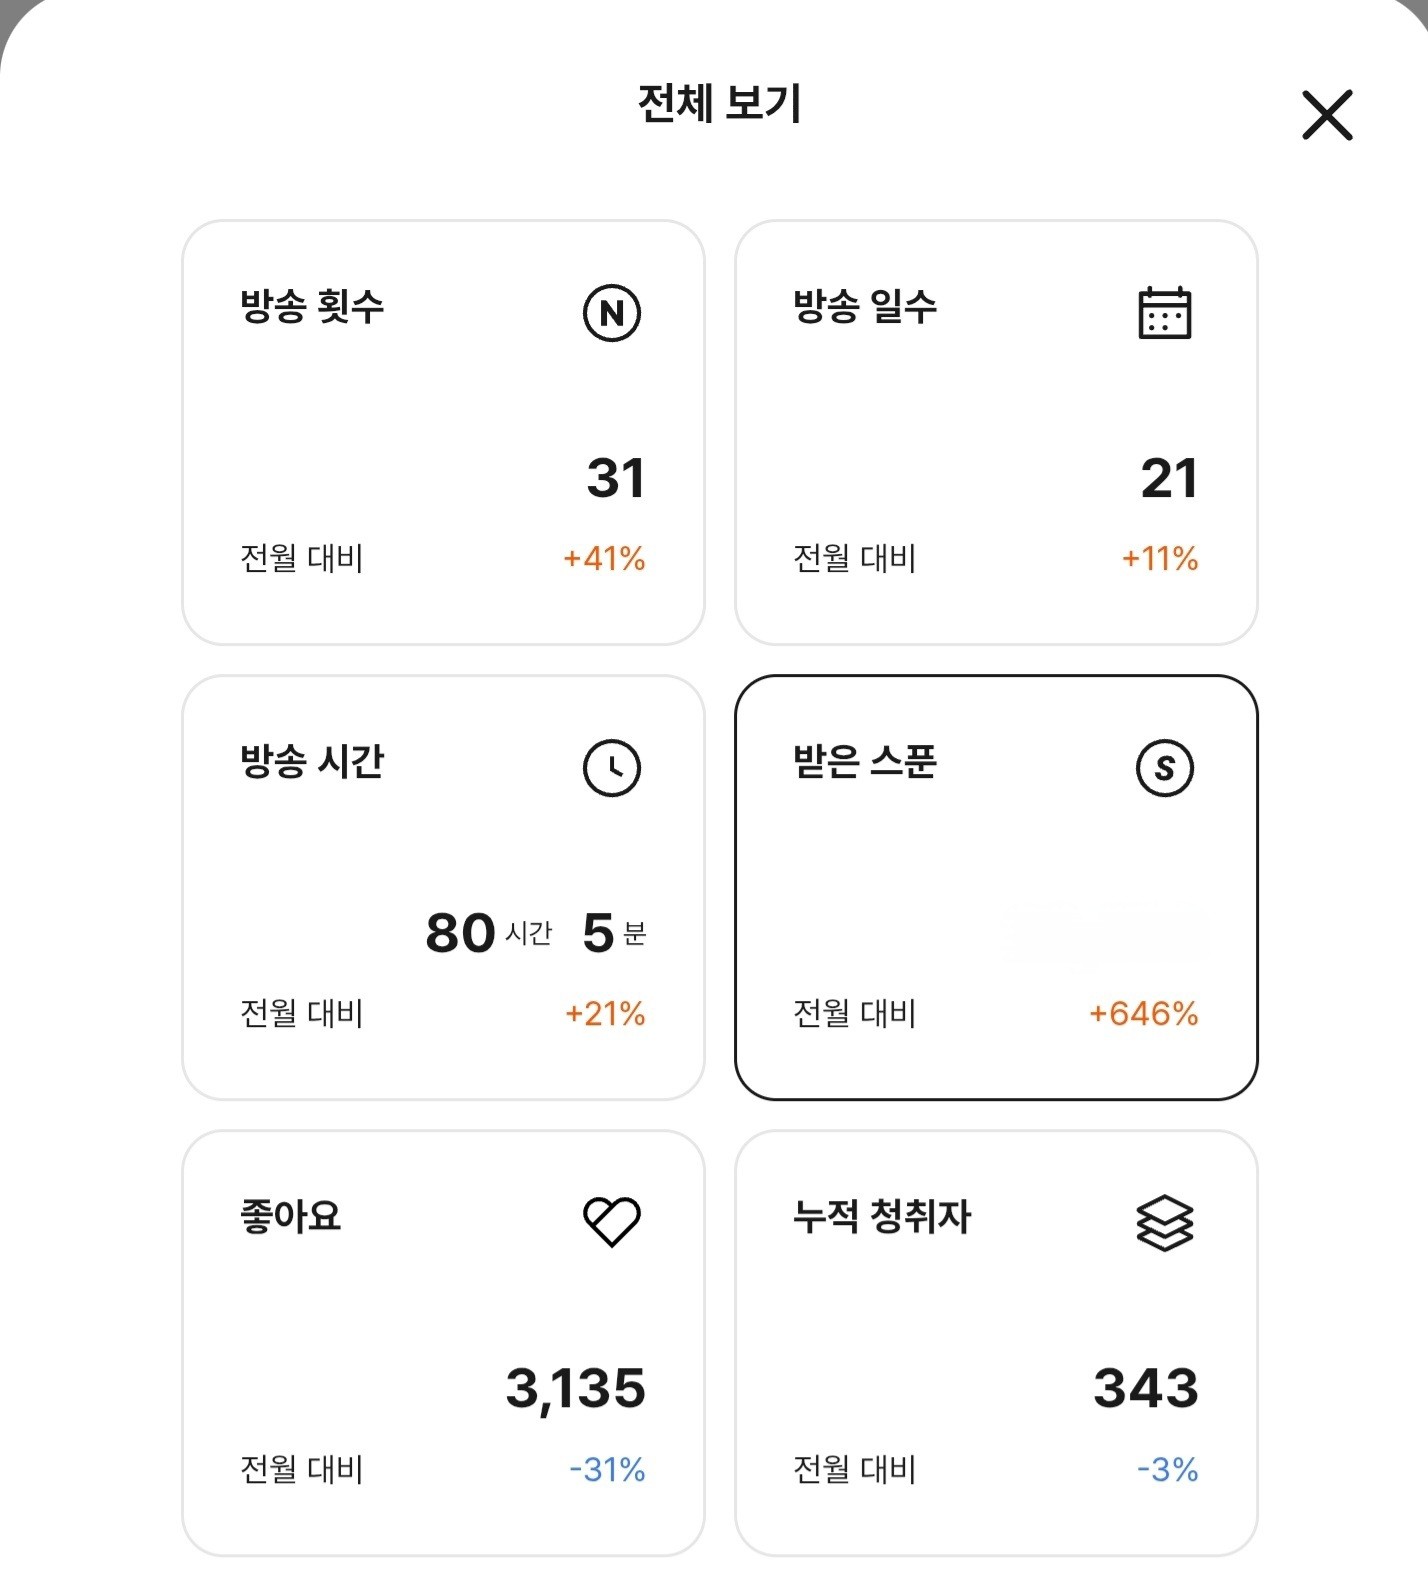Click the N icon on 방송 횟수 card

point(611,313)
